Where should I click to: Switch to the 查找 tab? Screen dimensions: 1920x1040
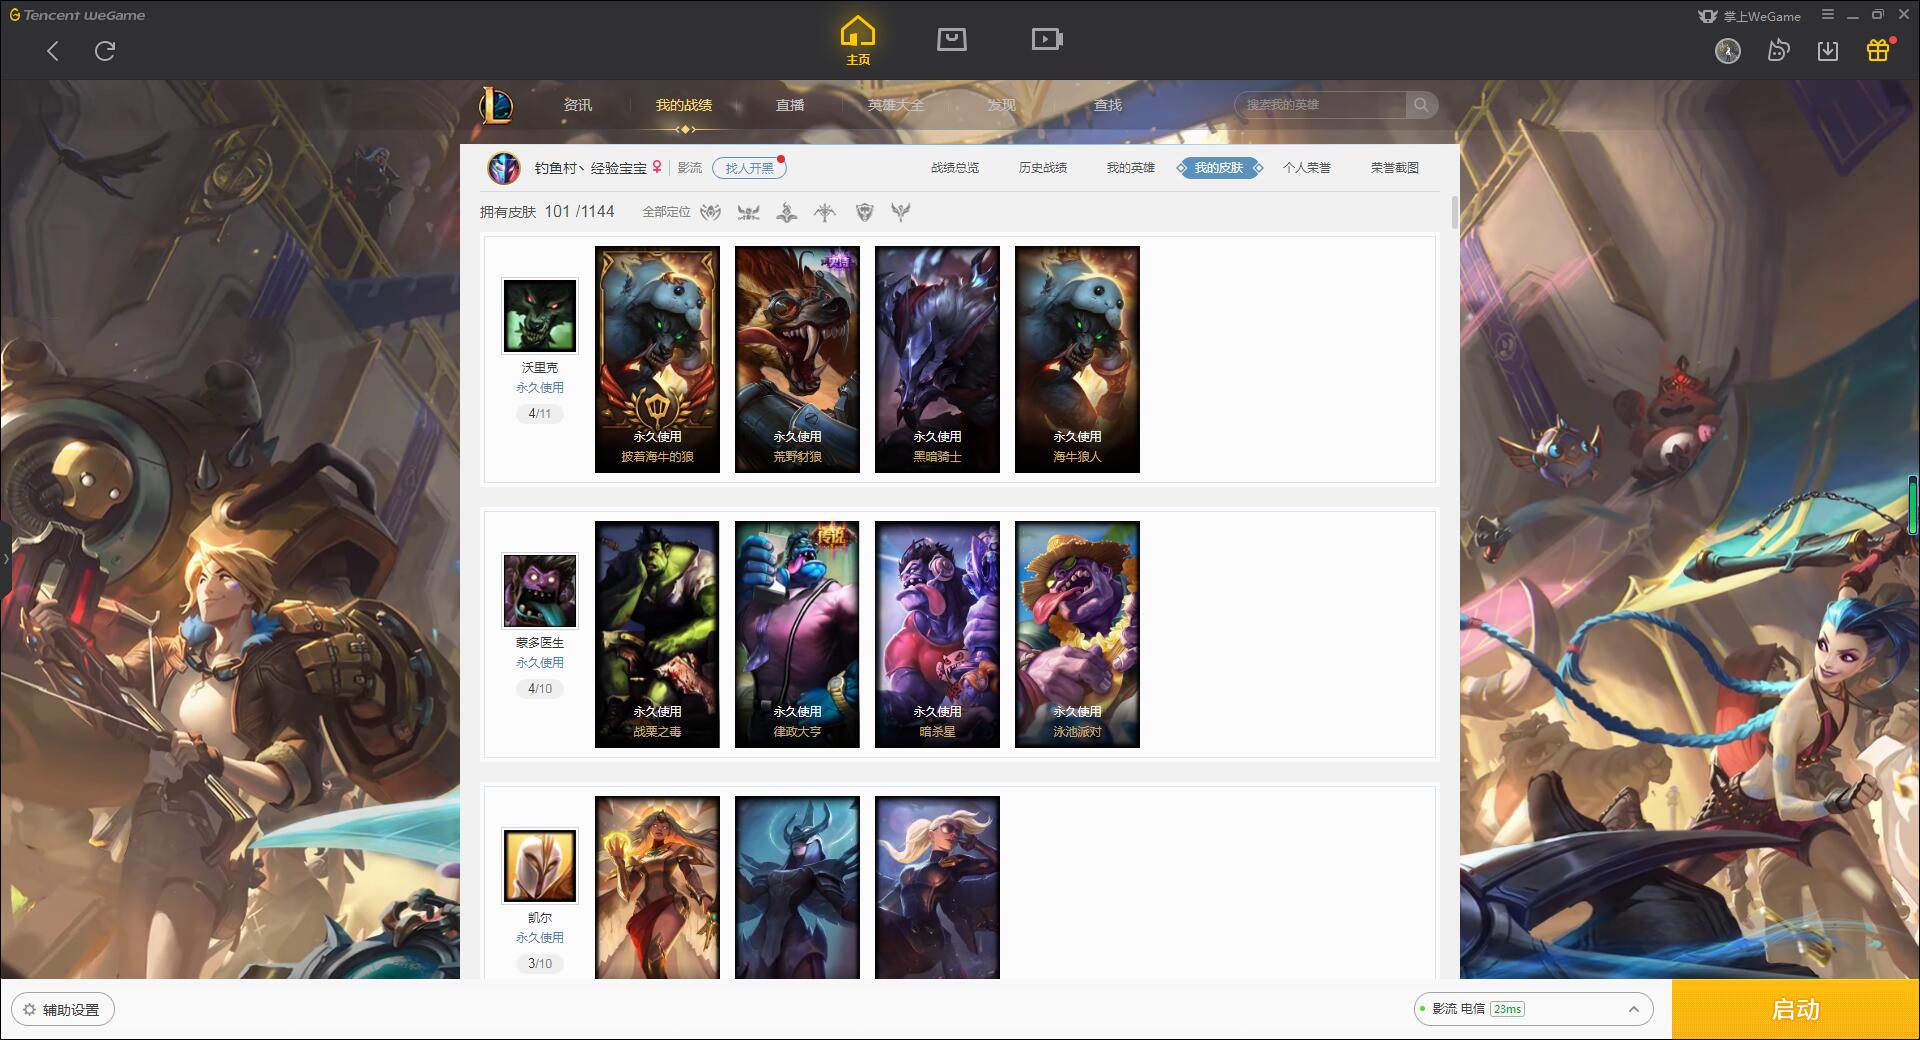[1108, 105]
